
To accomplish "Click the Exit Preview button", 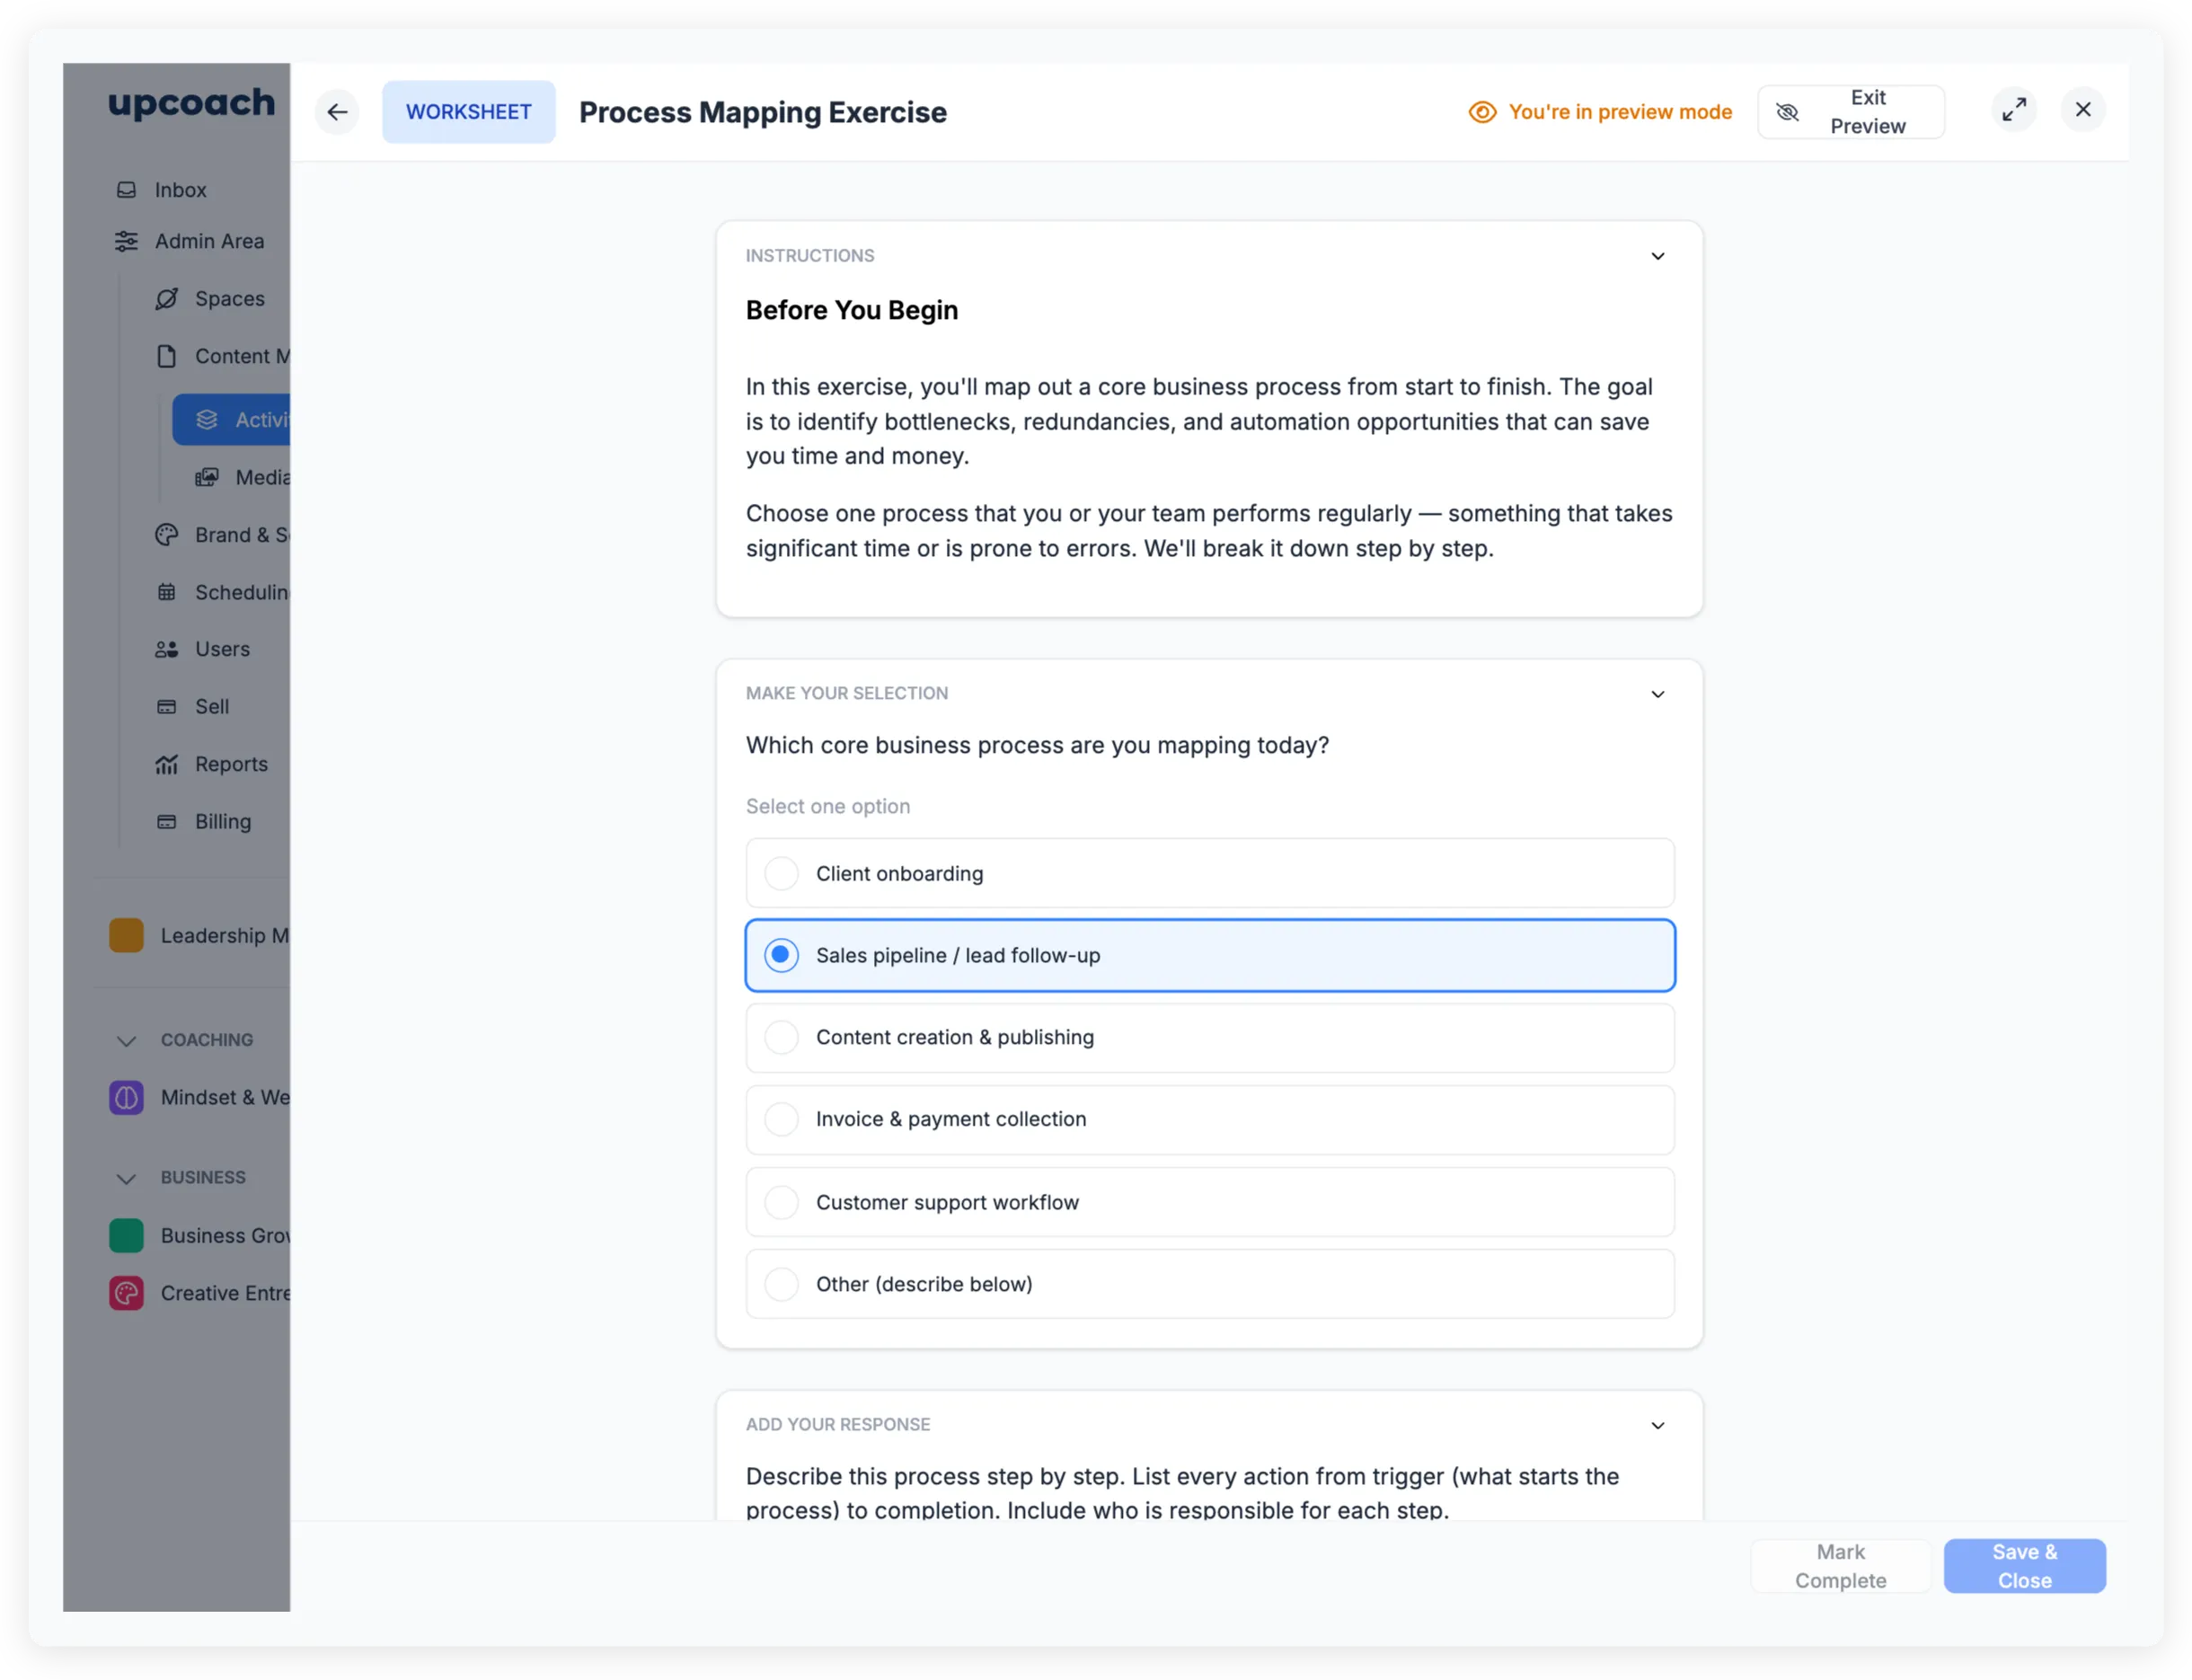I will [1850, 112].
